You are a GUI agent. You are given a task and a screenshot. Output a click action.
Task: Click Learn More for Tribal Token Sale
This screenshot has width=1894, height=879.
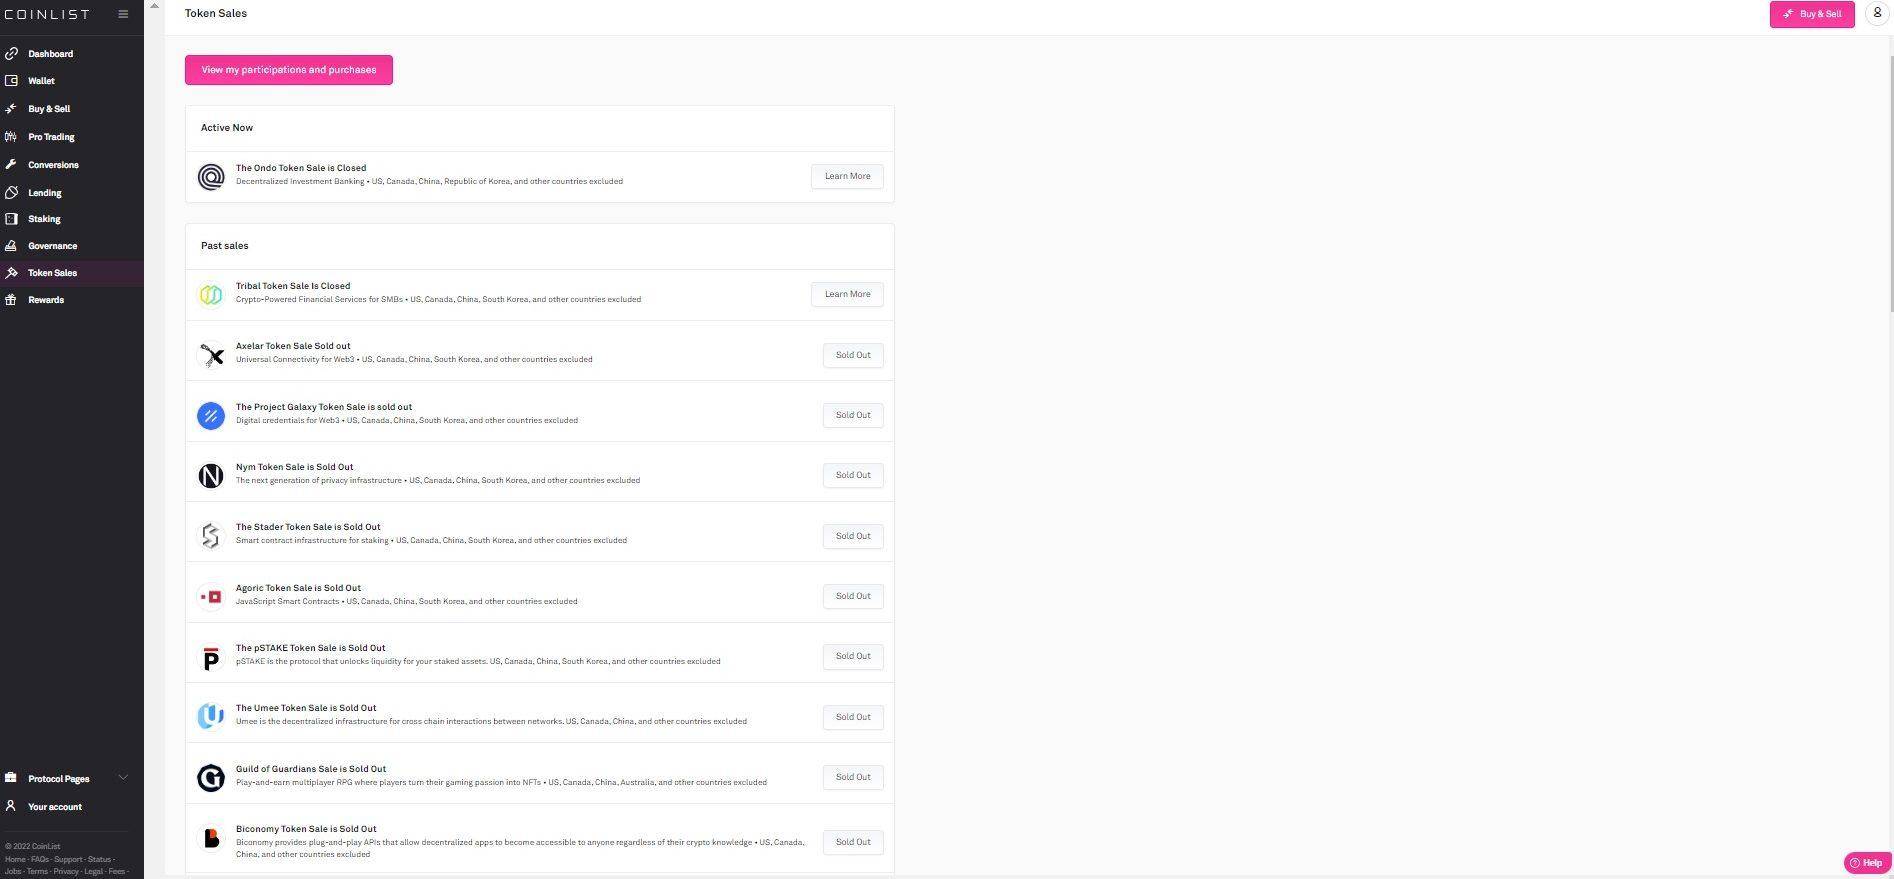tap(847, 294)
